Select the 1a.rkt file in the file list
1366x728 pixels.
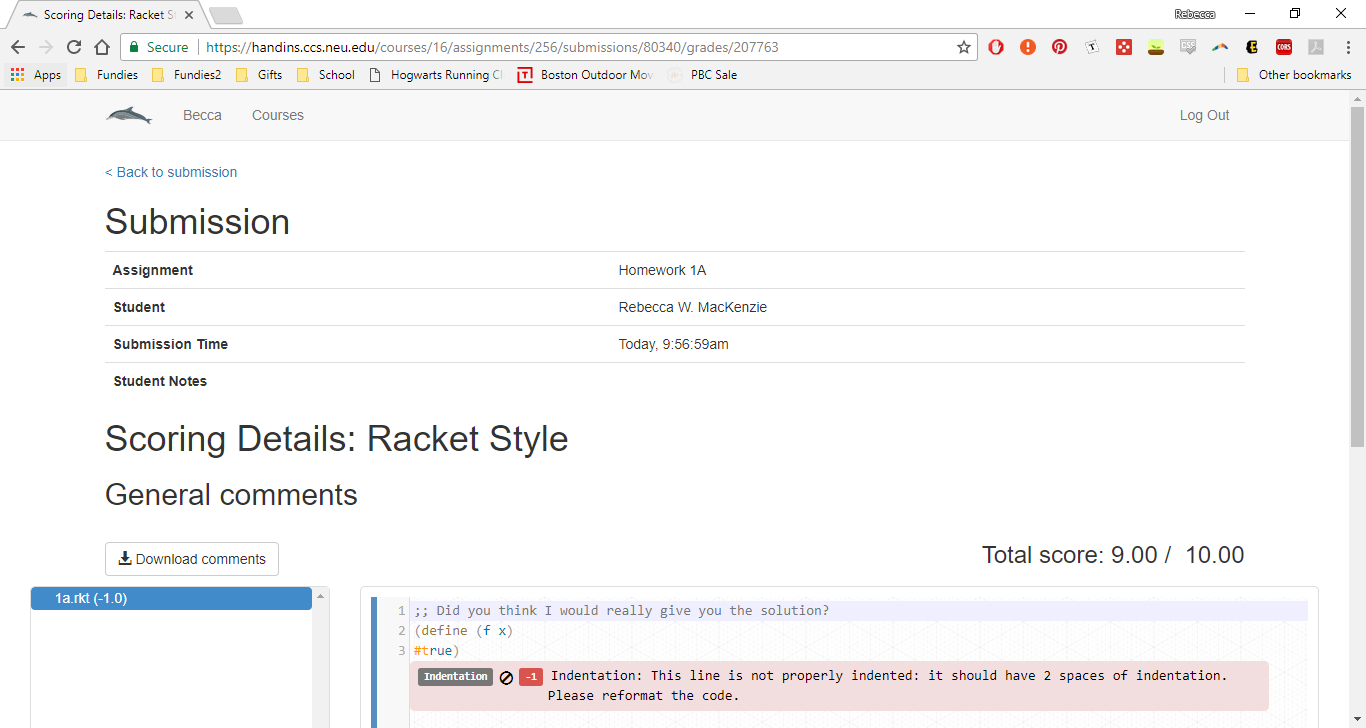[171, 598]
